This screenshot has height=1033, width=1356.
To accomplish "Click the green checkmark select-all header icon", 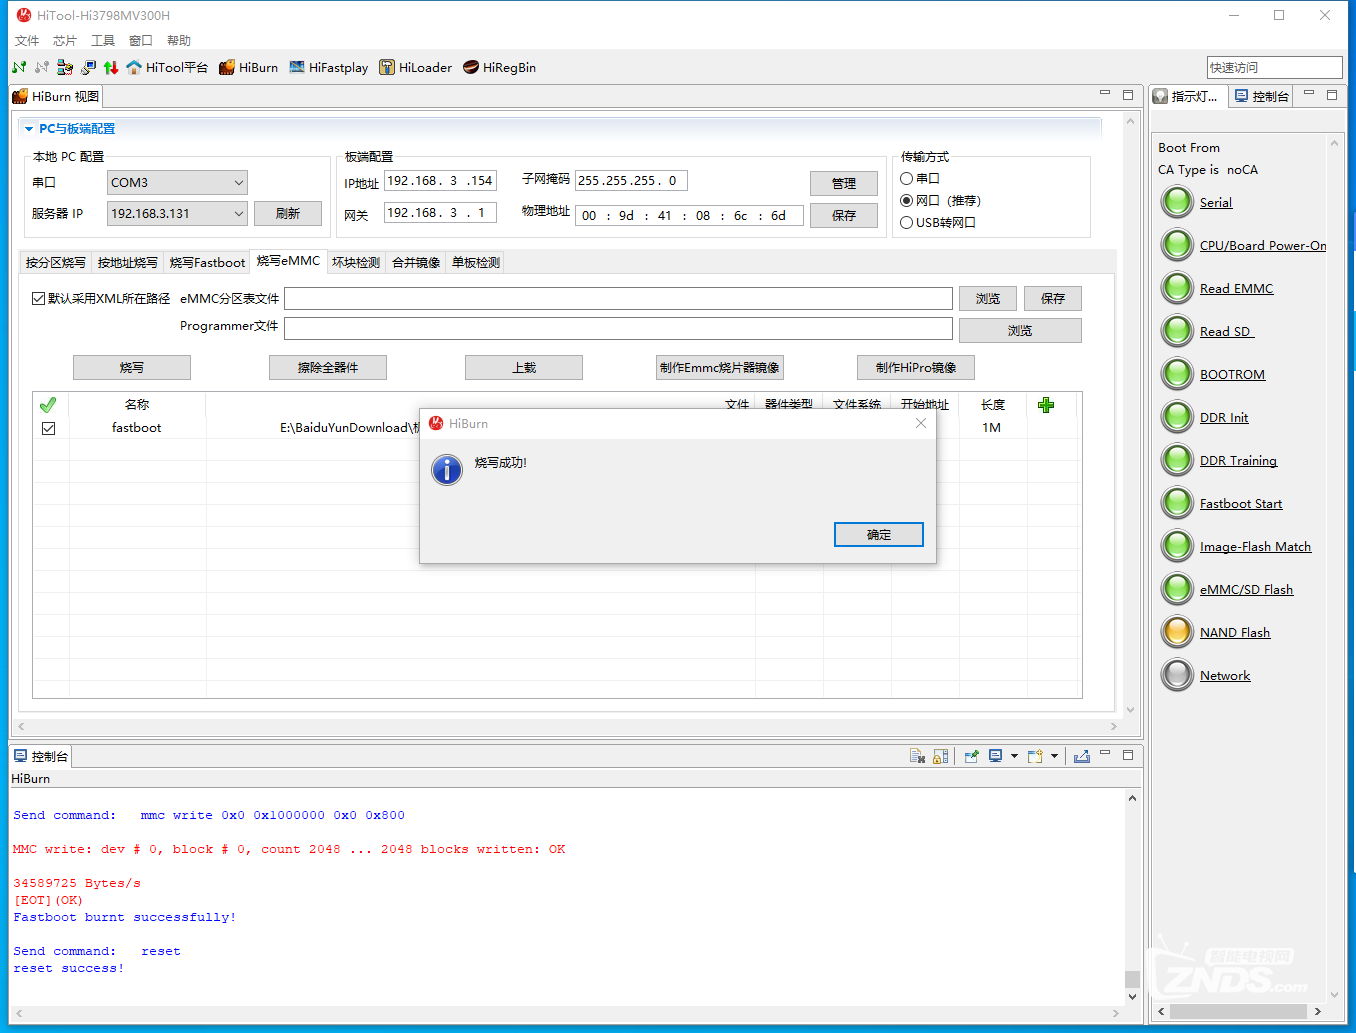I will point(48,405).
